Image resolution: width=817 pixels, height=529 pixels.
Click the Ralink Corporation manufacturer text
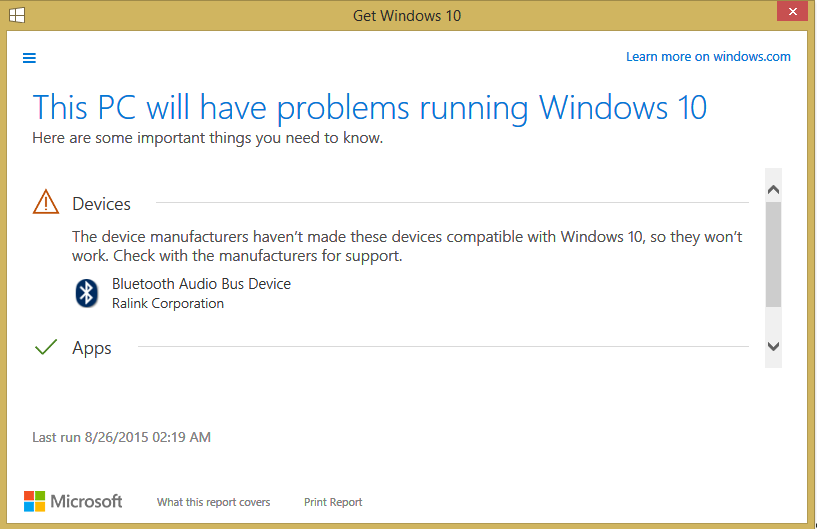[x=168, y=303]
